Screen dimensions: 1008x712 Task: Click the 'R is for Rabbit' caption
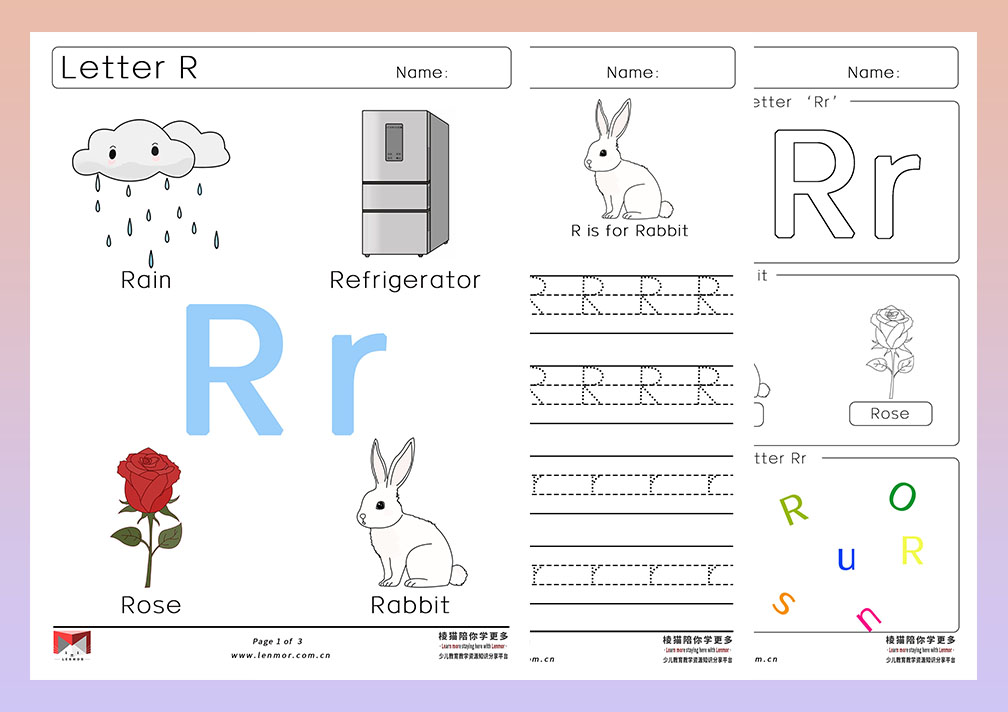629,231
